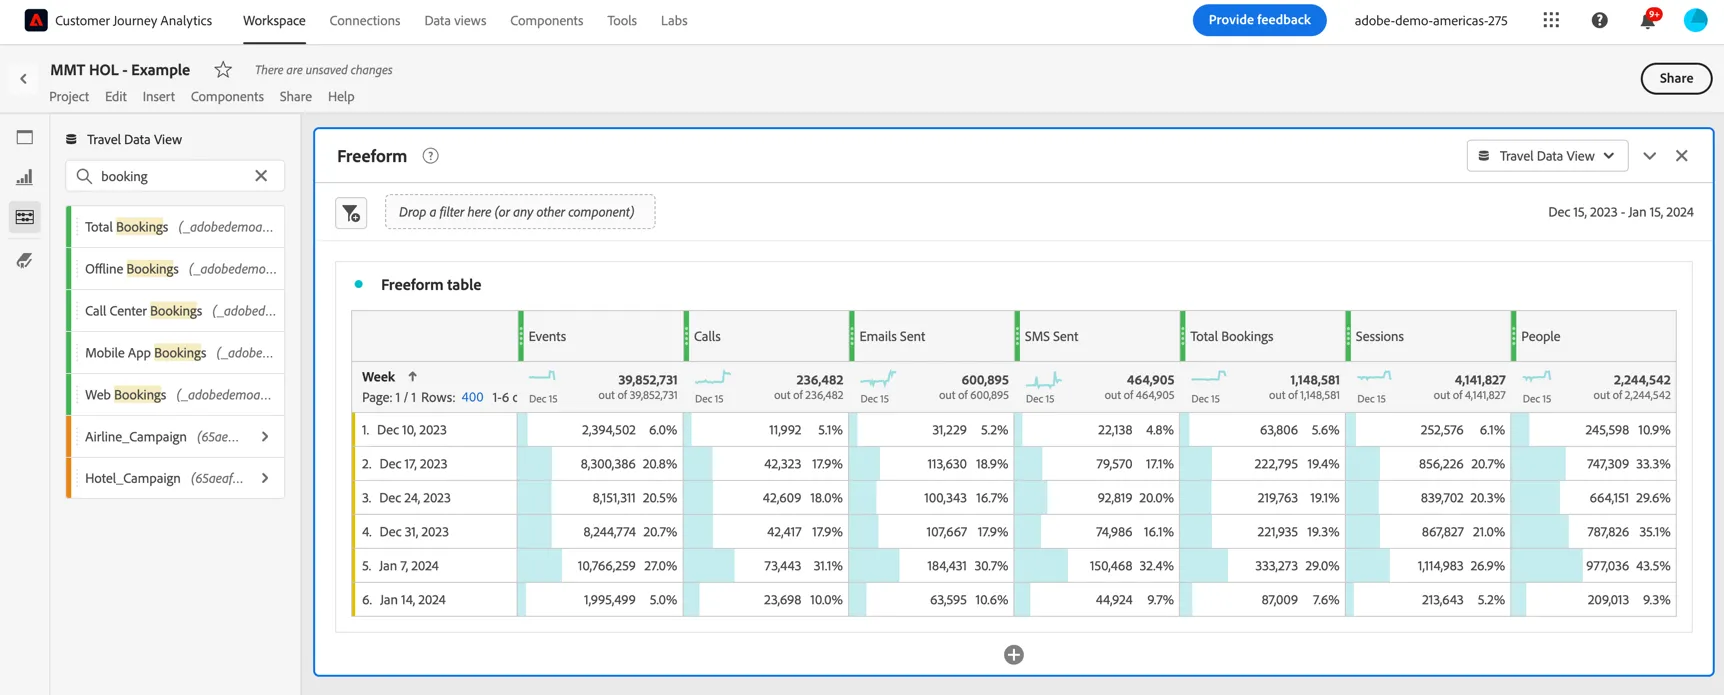Go back using the left chevron
The image size is (1724, 695).
coord(24,79)
